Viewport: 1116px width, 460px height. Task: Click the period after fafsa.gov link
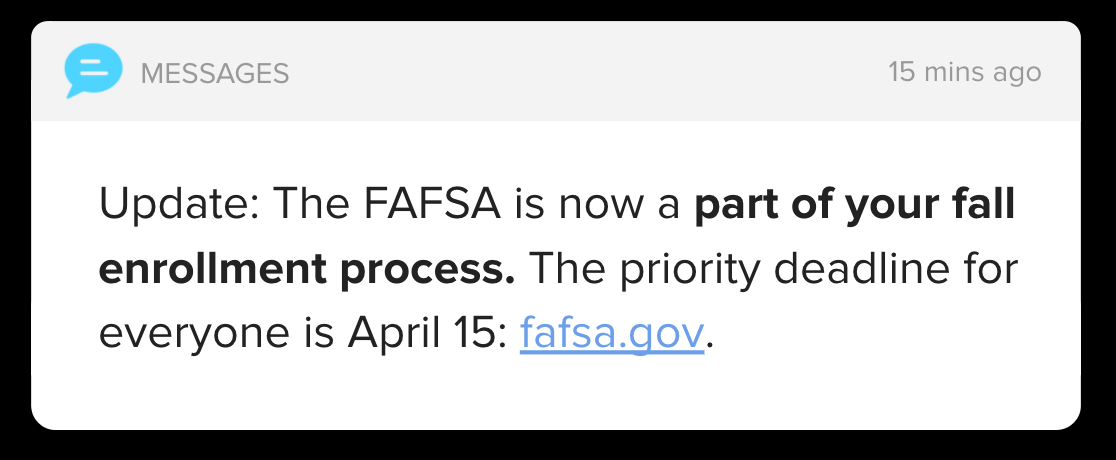(x=710, y=347)
